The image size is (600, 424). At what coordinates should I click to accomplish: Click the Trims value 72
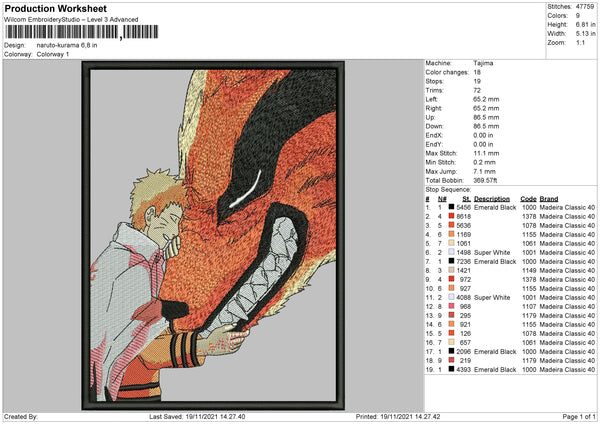click(x=477, y=90)
